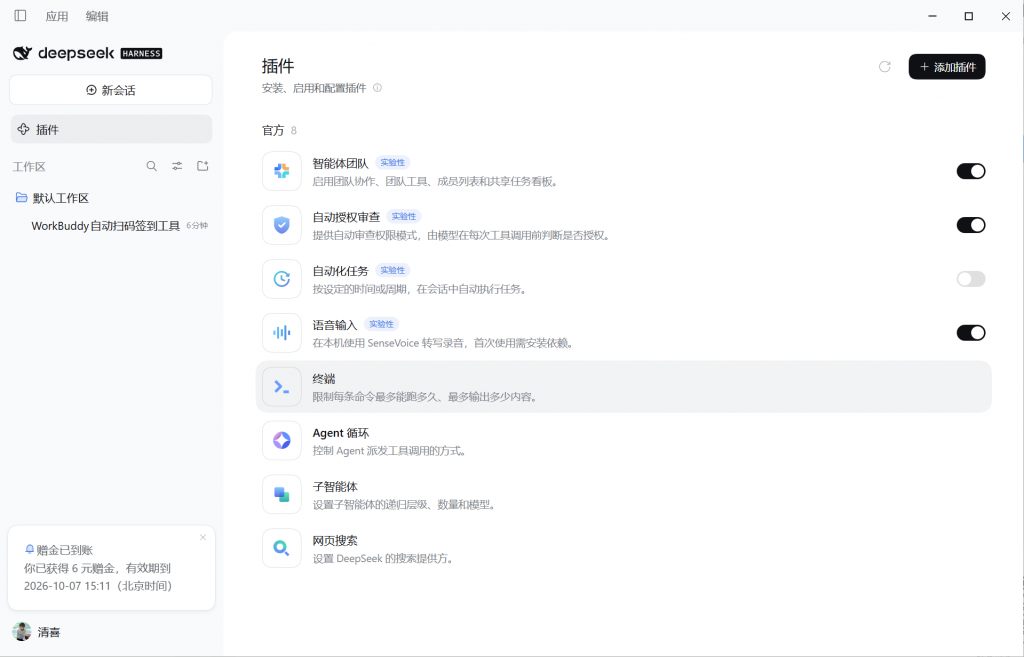
Task: Select the 子智能体 plugin title
Action: (x=335, y=487)
